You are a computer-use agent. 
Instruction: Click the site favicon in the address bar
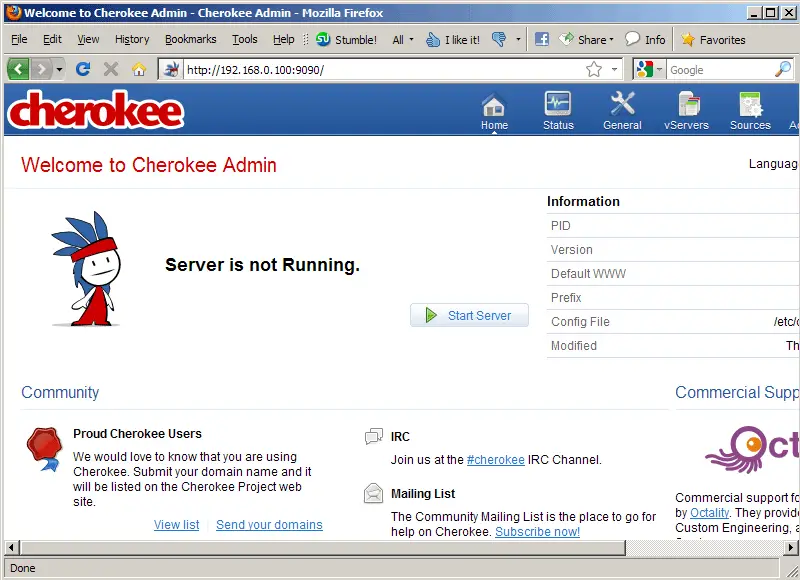[171, 69]
